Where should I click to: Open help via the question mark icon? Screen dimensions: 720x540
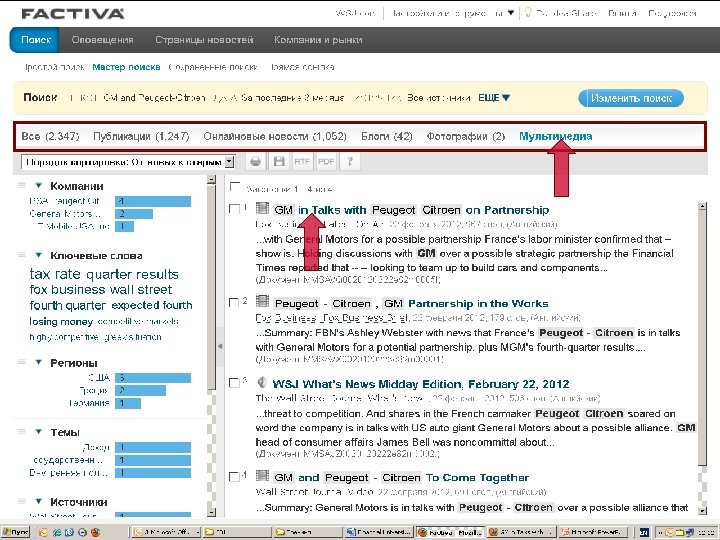350,161
